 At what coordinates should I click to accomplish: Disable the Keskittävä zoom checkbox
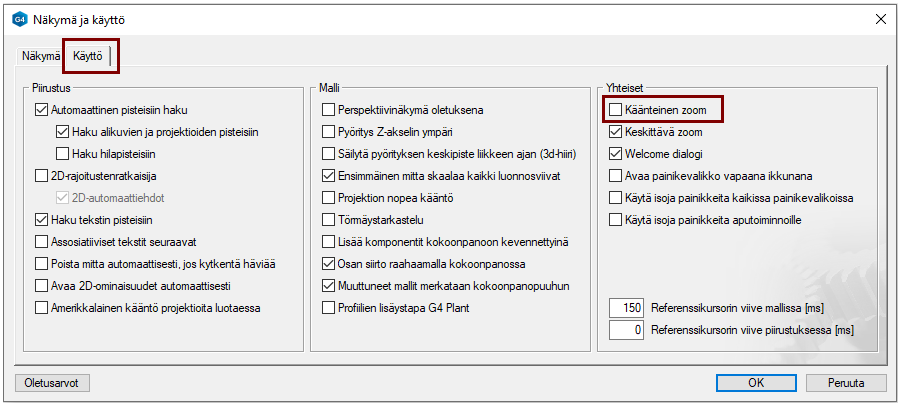click(x=617, y=132)
